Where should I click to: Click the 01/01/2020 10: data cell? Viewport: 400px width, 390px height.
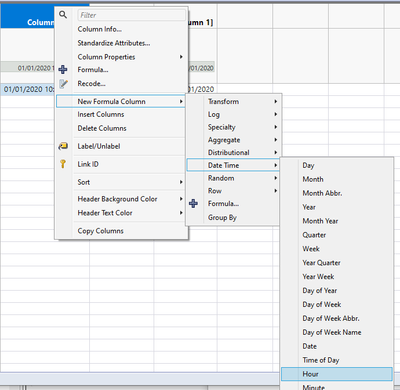28,89
